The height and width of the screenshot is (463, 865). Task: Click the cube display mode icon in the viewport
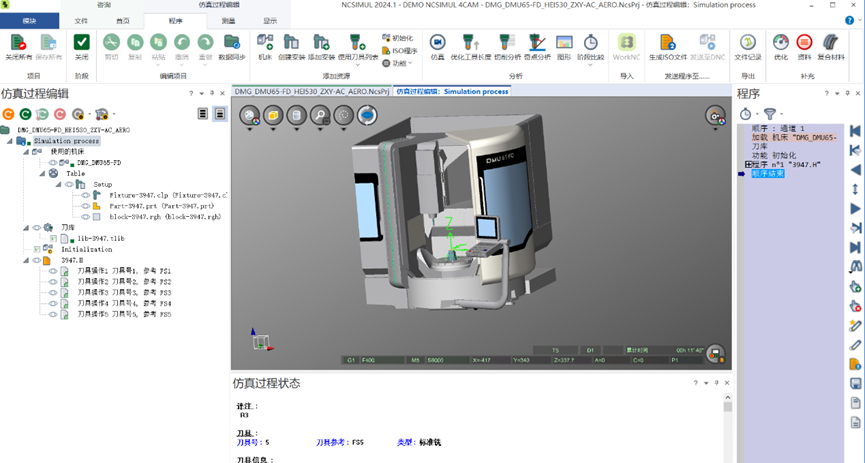273,115
